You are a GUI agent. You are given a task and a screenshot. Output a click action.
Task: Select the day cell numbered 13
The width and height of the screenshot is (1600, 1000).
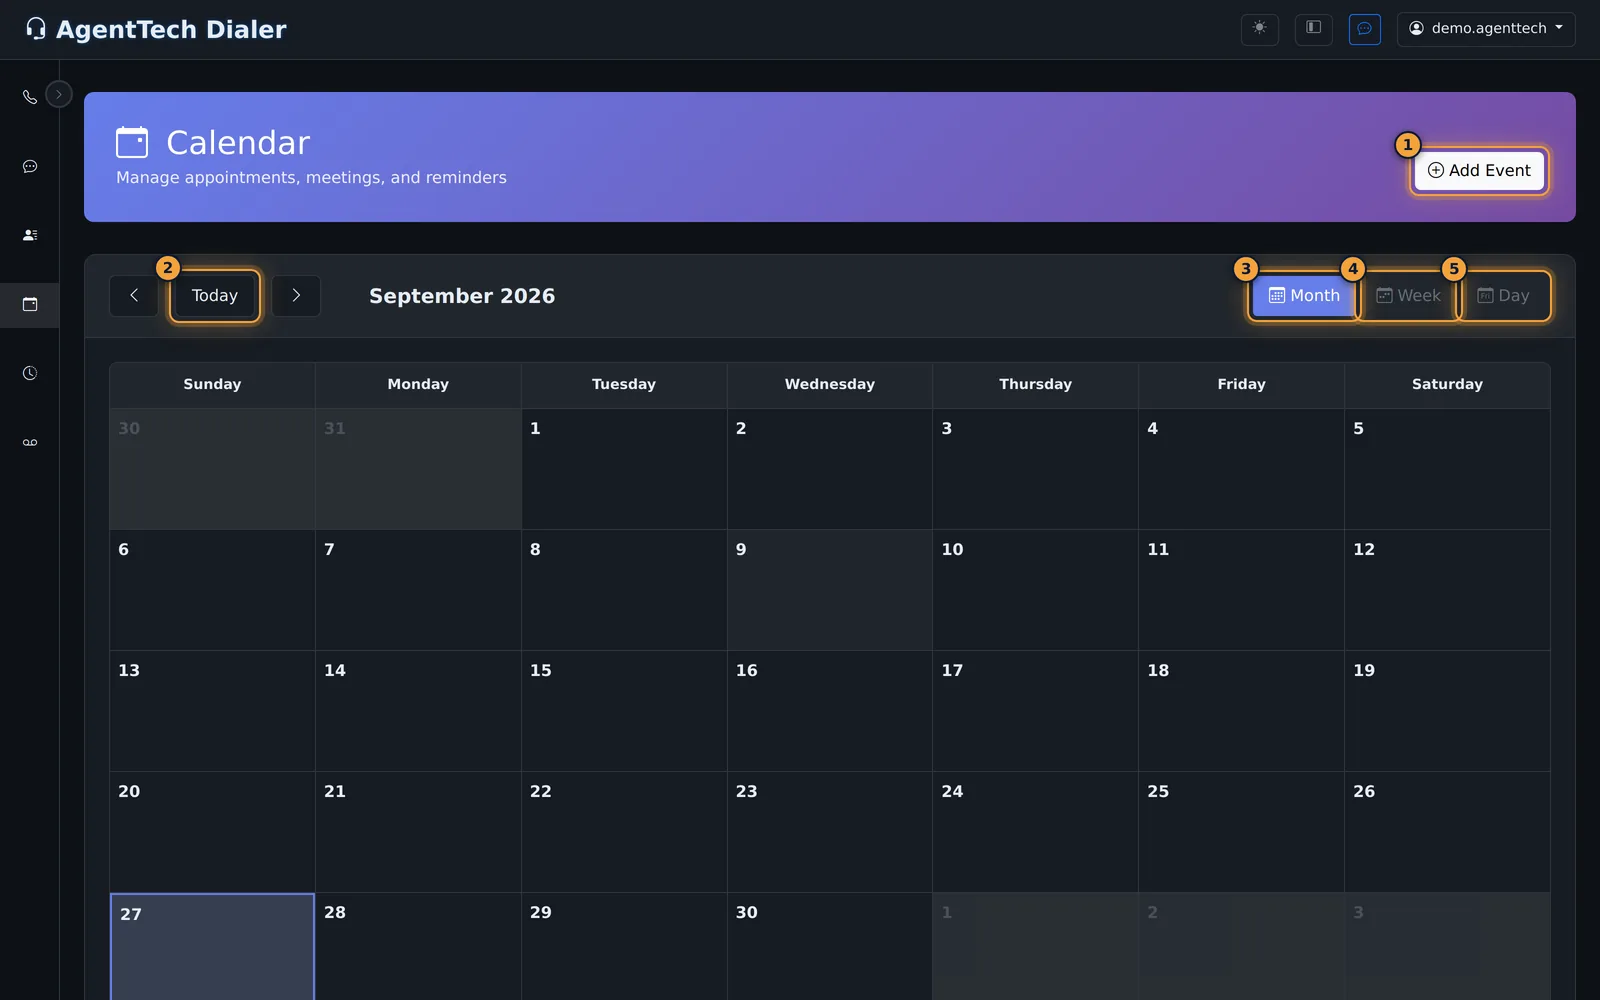click(x=212, y=711)
